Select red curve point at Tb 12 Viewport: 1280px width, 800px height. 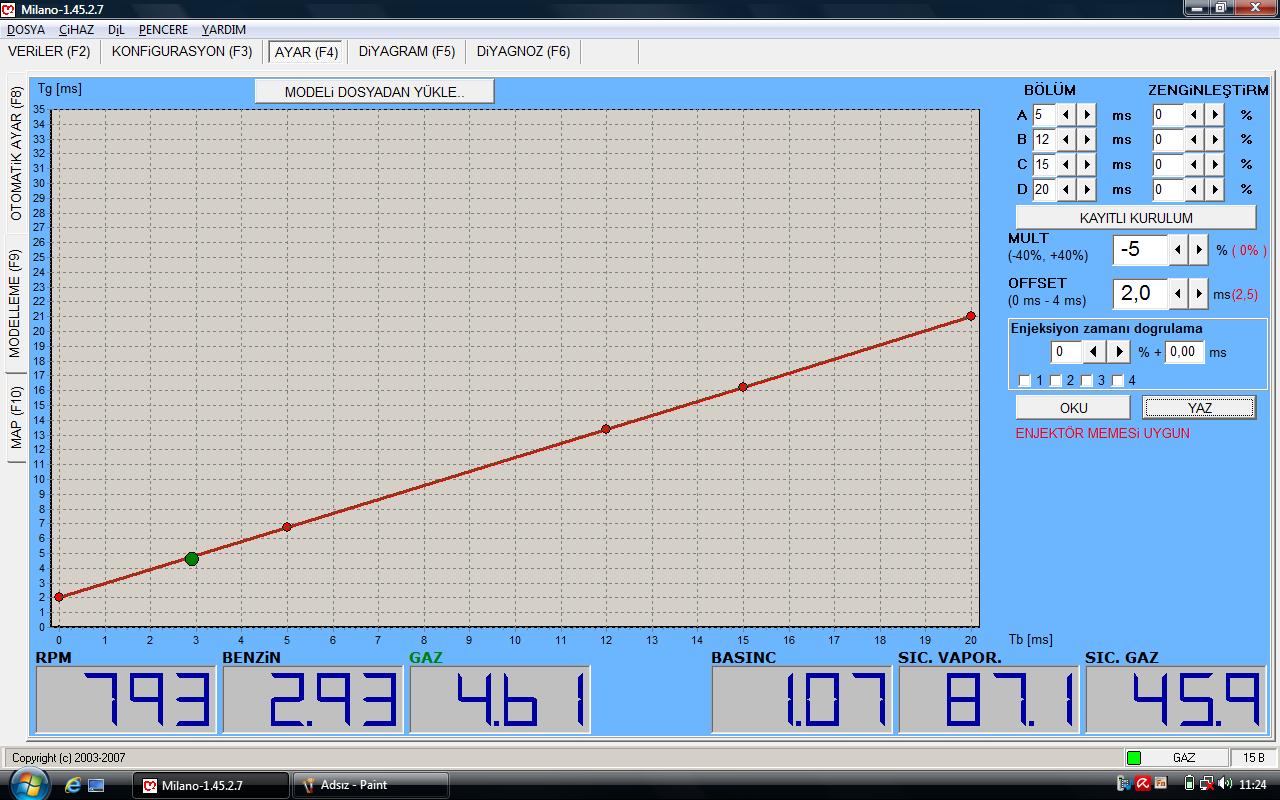(x=606, y=429)
